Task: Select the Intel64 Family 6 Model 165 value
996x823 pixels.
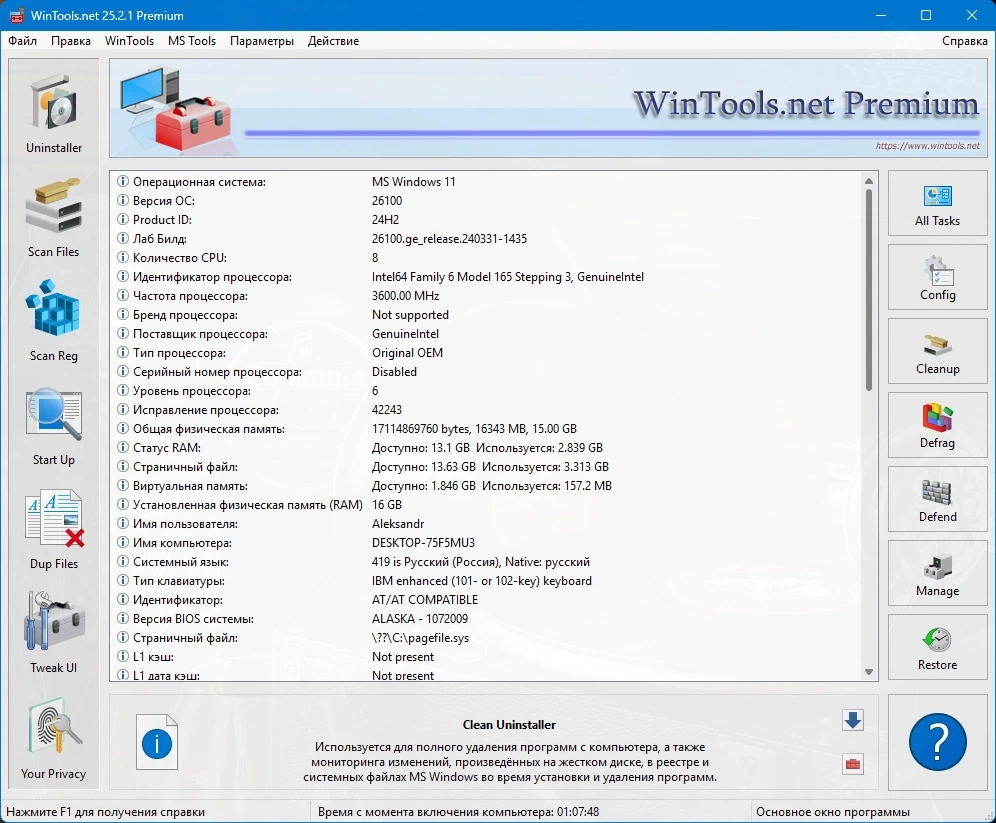Action: coord(508,277)
